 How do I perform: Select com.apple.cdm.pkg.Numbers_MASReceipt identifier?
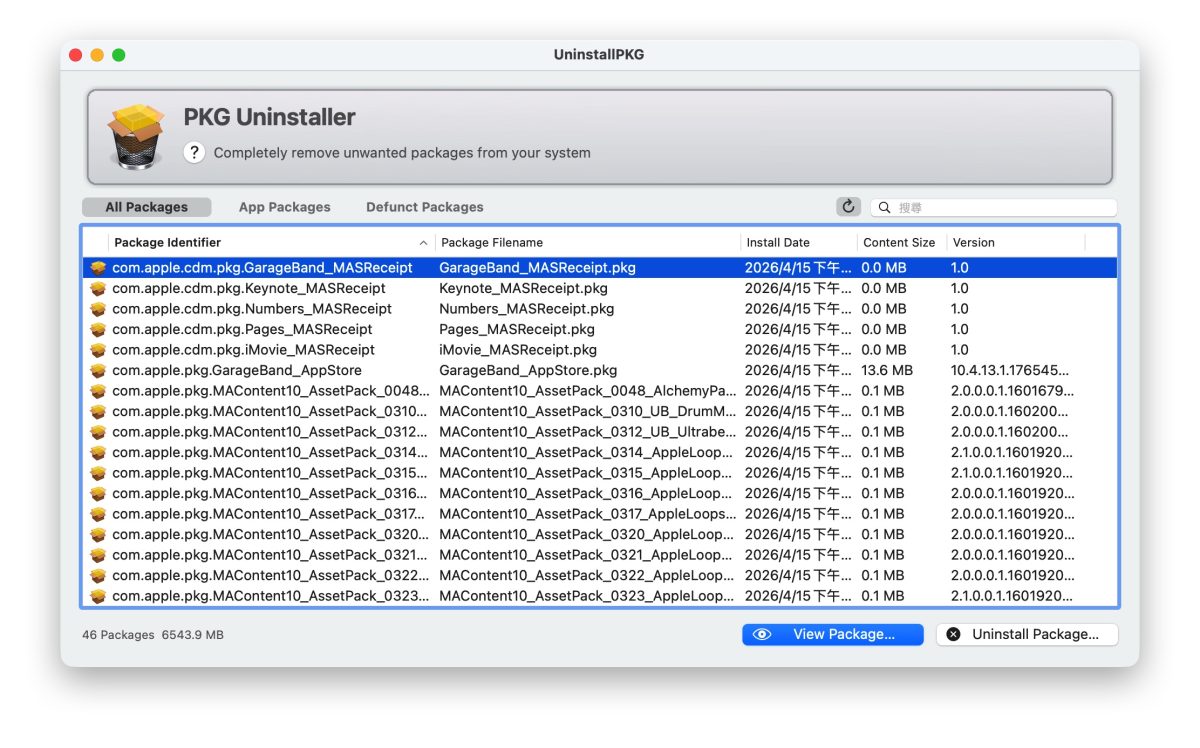click(252, 309)
